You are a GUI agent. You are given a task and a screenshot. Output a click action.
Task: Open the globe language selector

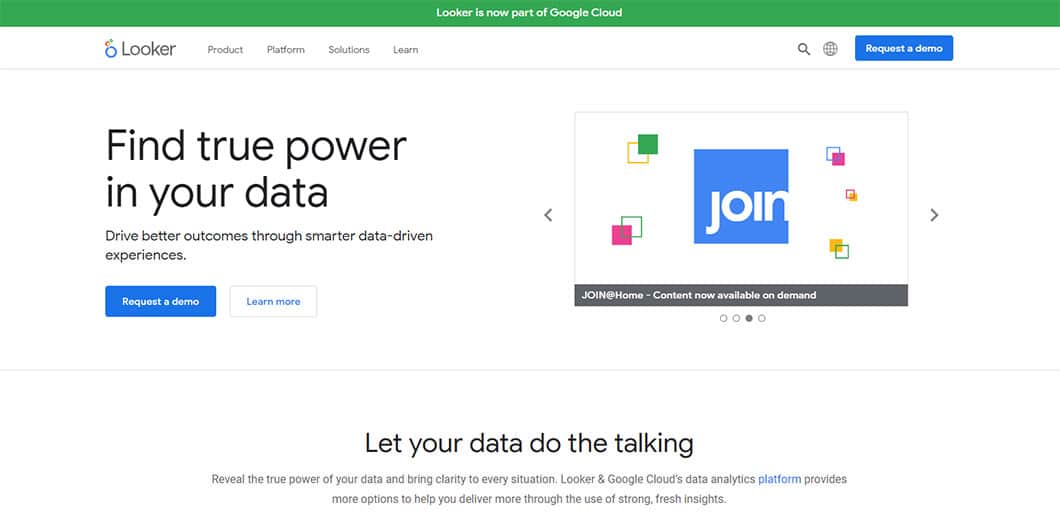click(x=830, y=49)
